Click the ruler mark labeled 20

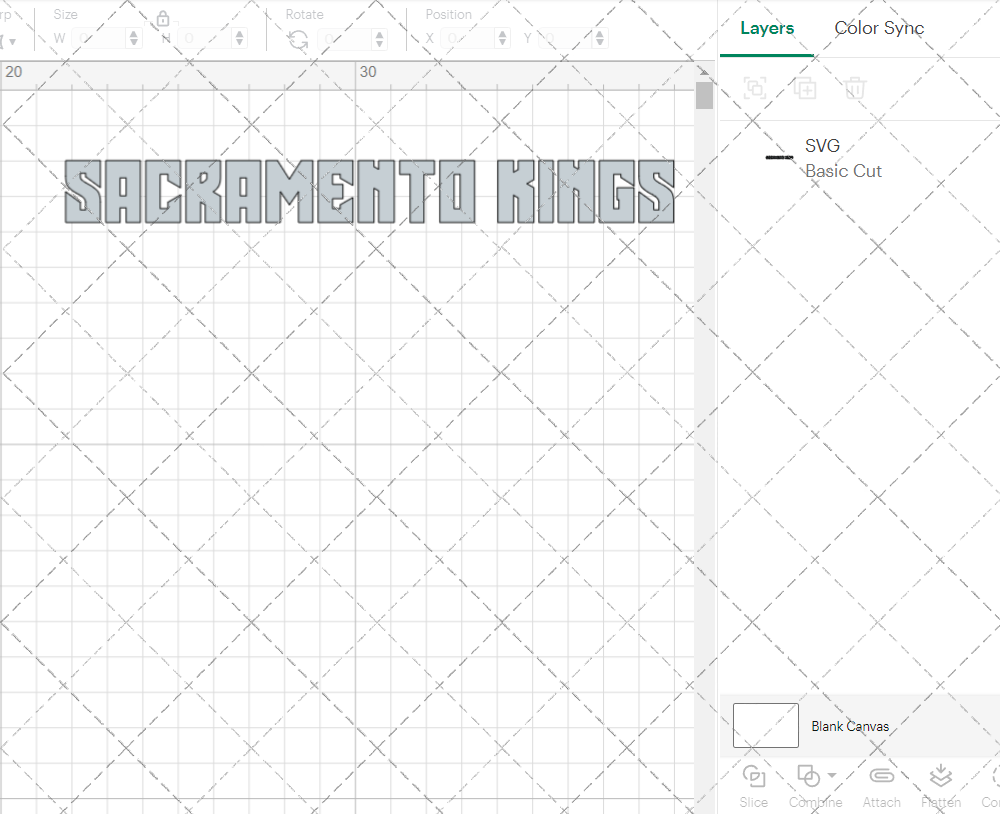coord(13,72)
